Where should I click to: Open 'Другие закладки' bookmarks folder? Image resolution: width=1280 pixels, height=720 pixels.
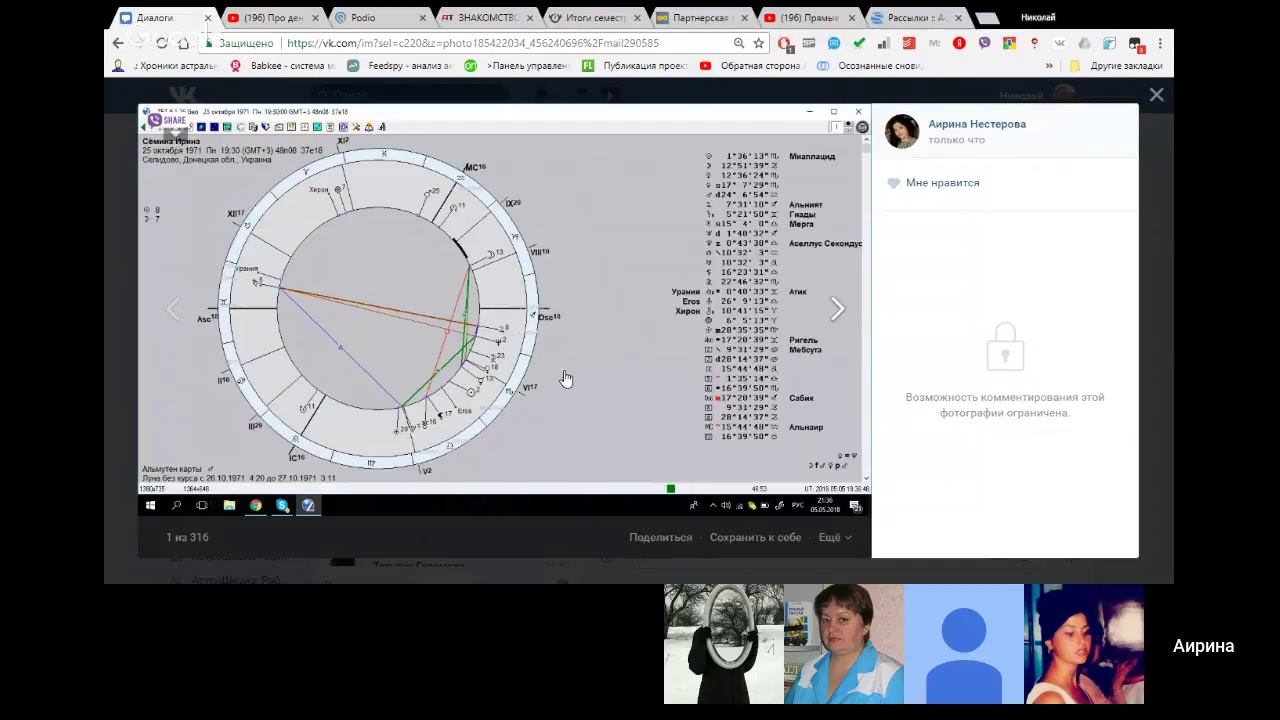click(x=1116, y=66)
